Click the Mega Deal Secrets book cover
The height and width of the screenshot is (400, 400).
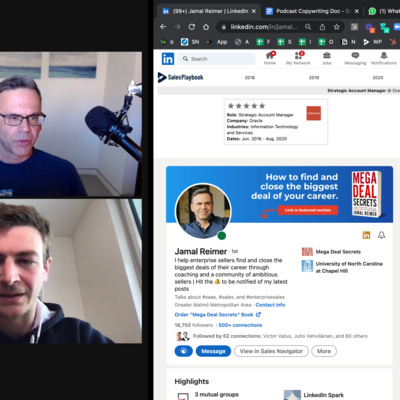[x=366, y=194]
